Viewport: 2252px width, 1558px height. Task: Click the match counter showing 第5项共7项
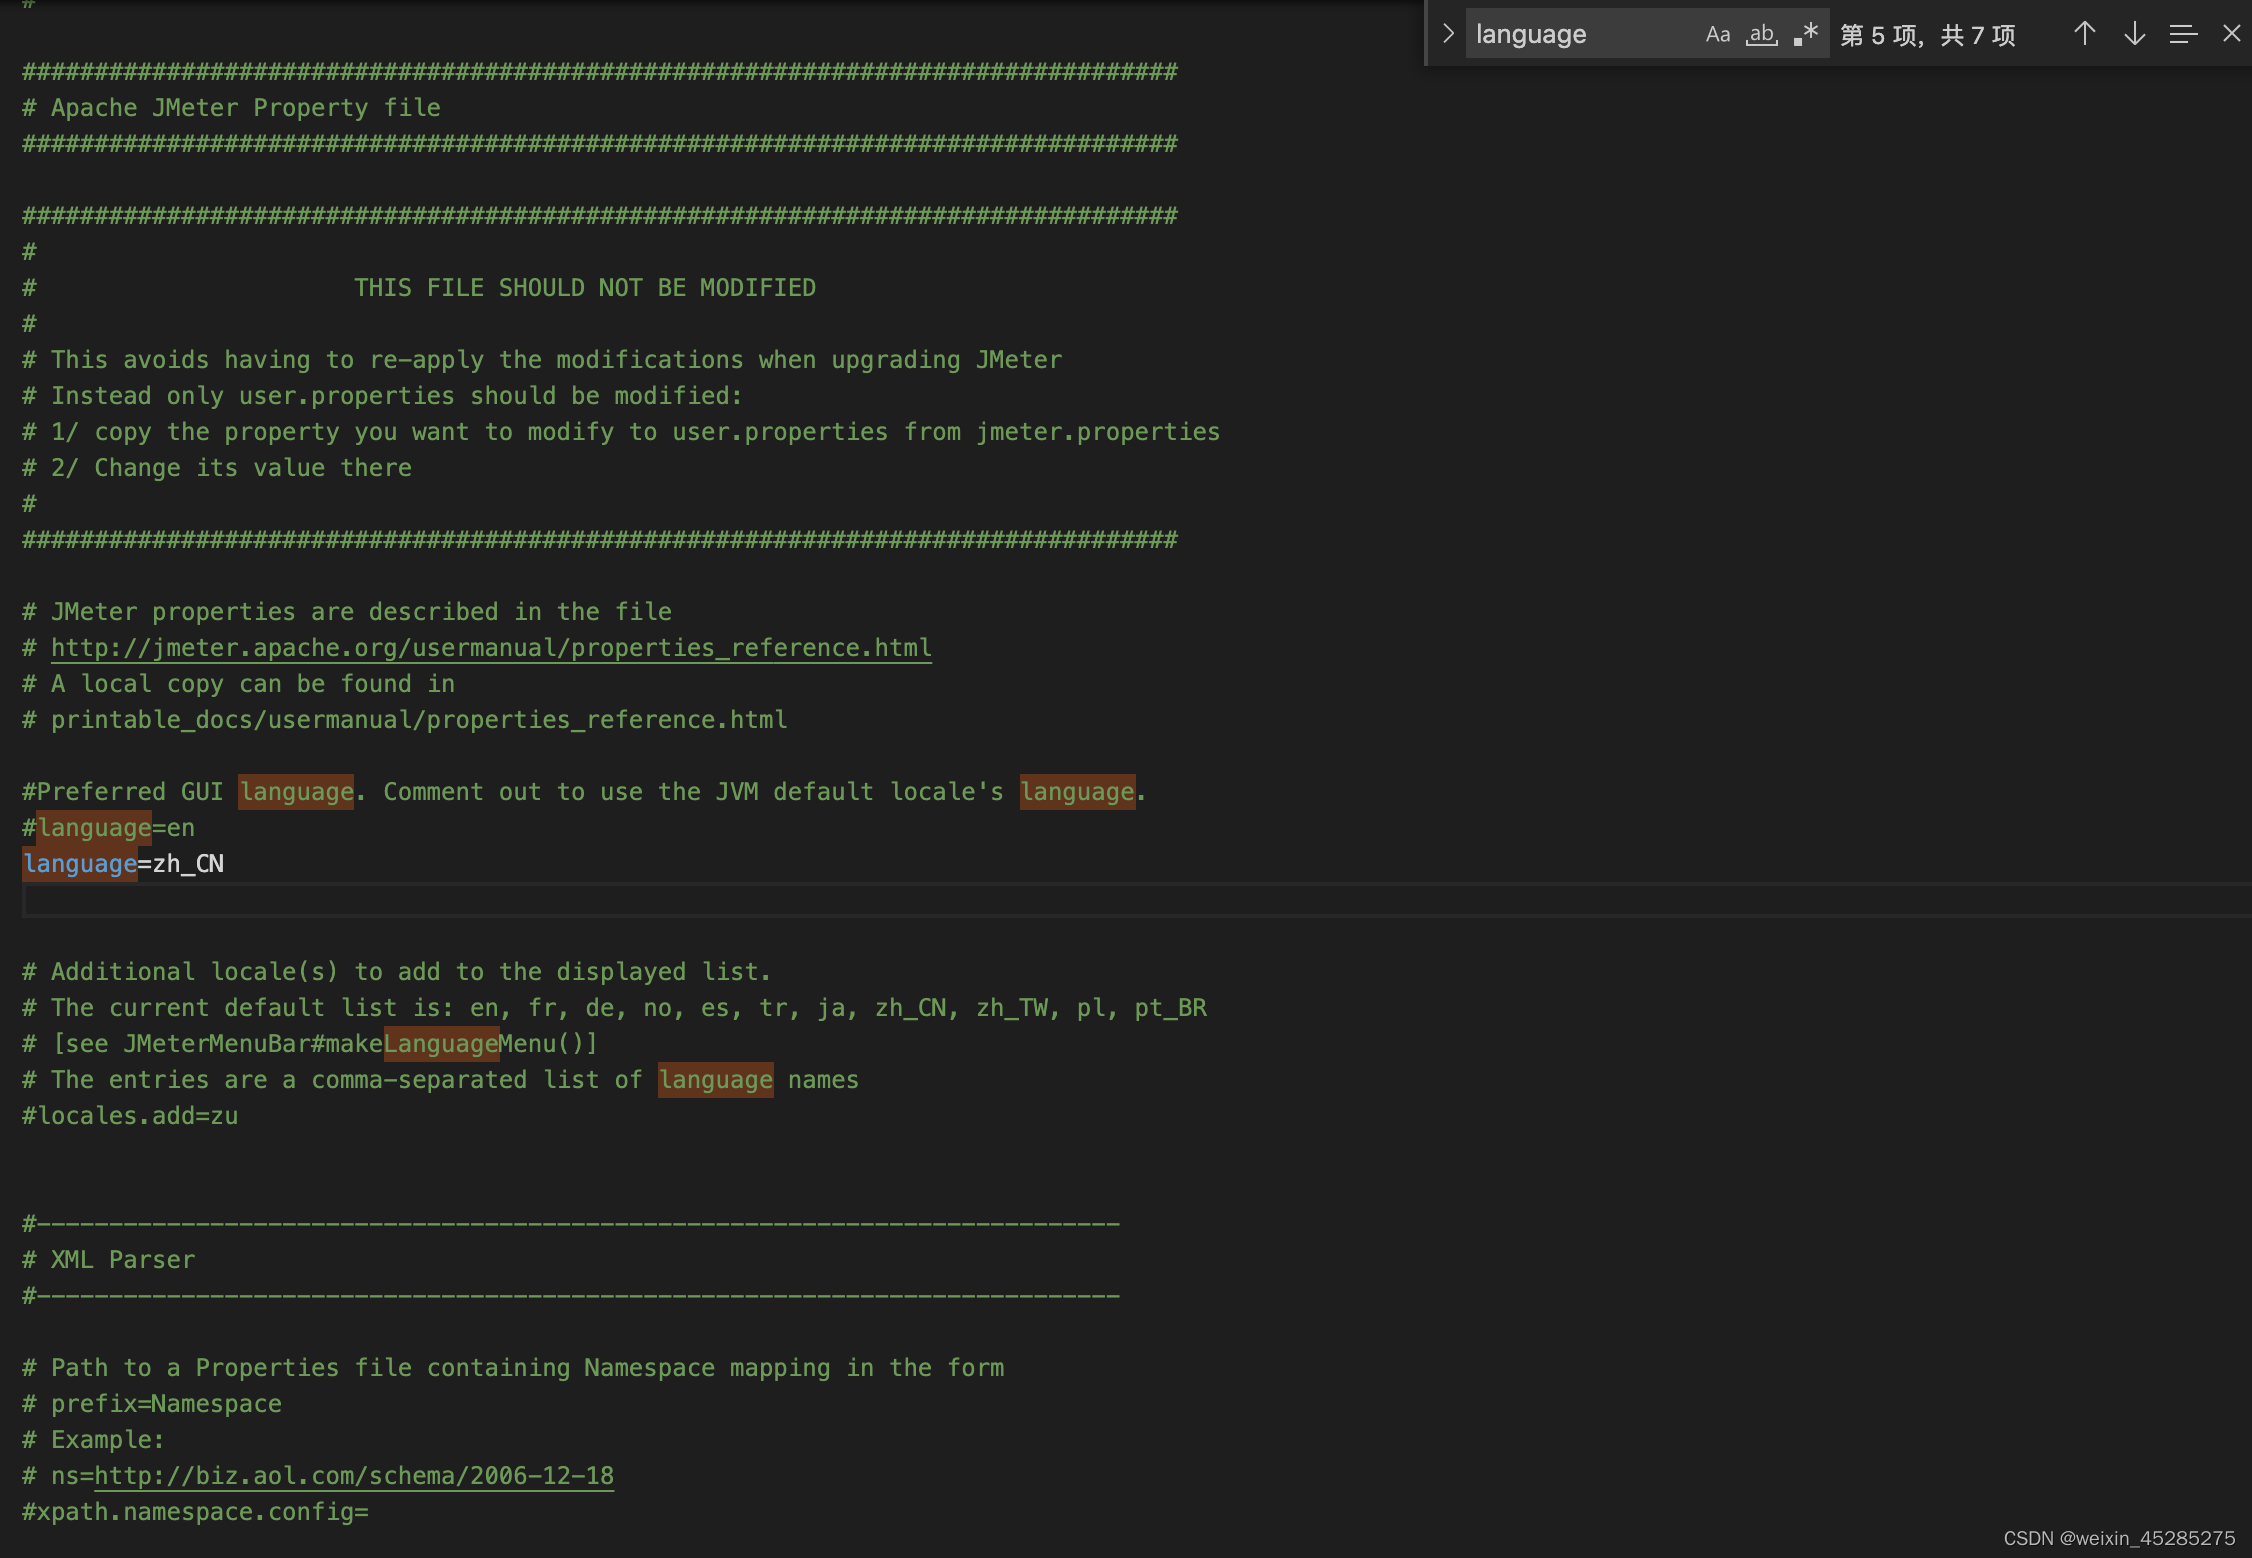click(x=1929, y=35)
